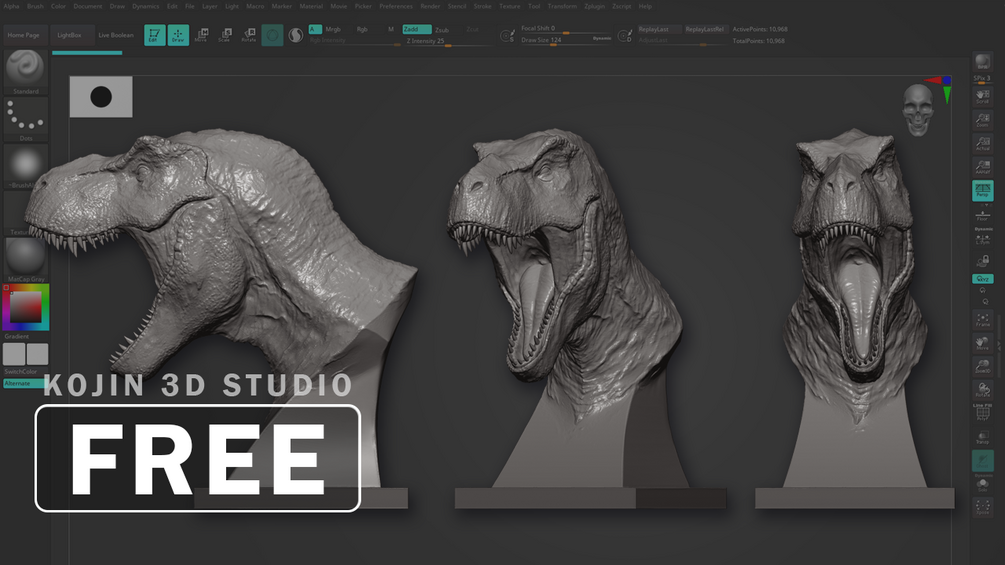Click the Gizmo 3D icon
This screenshot has width=1005, height=565.
(x=272, y=35)
